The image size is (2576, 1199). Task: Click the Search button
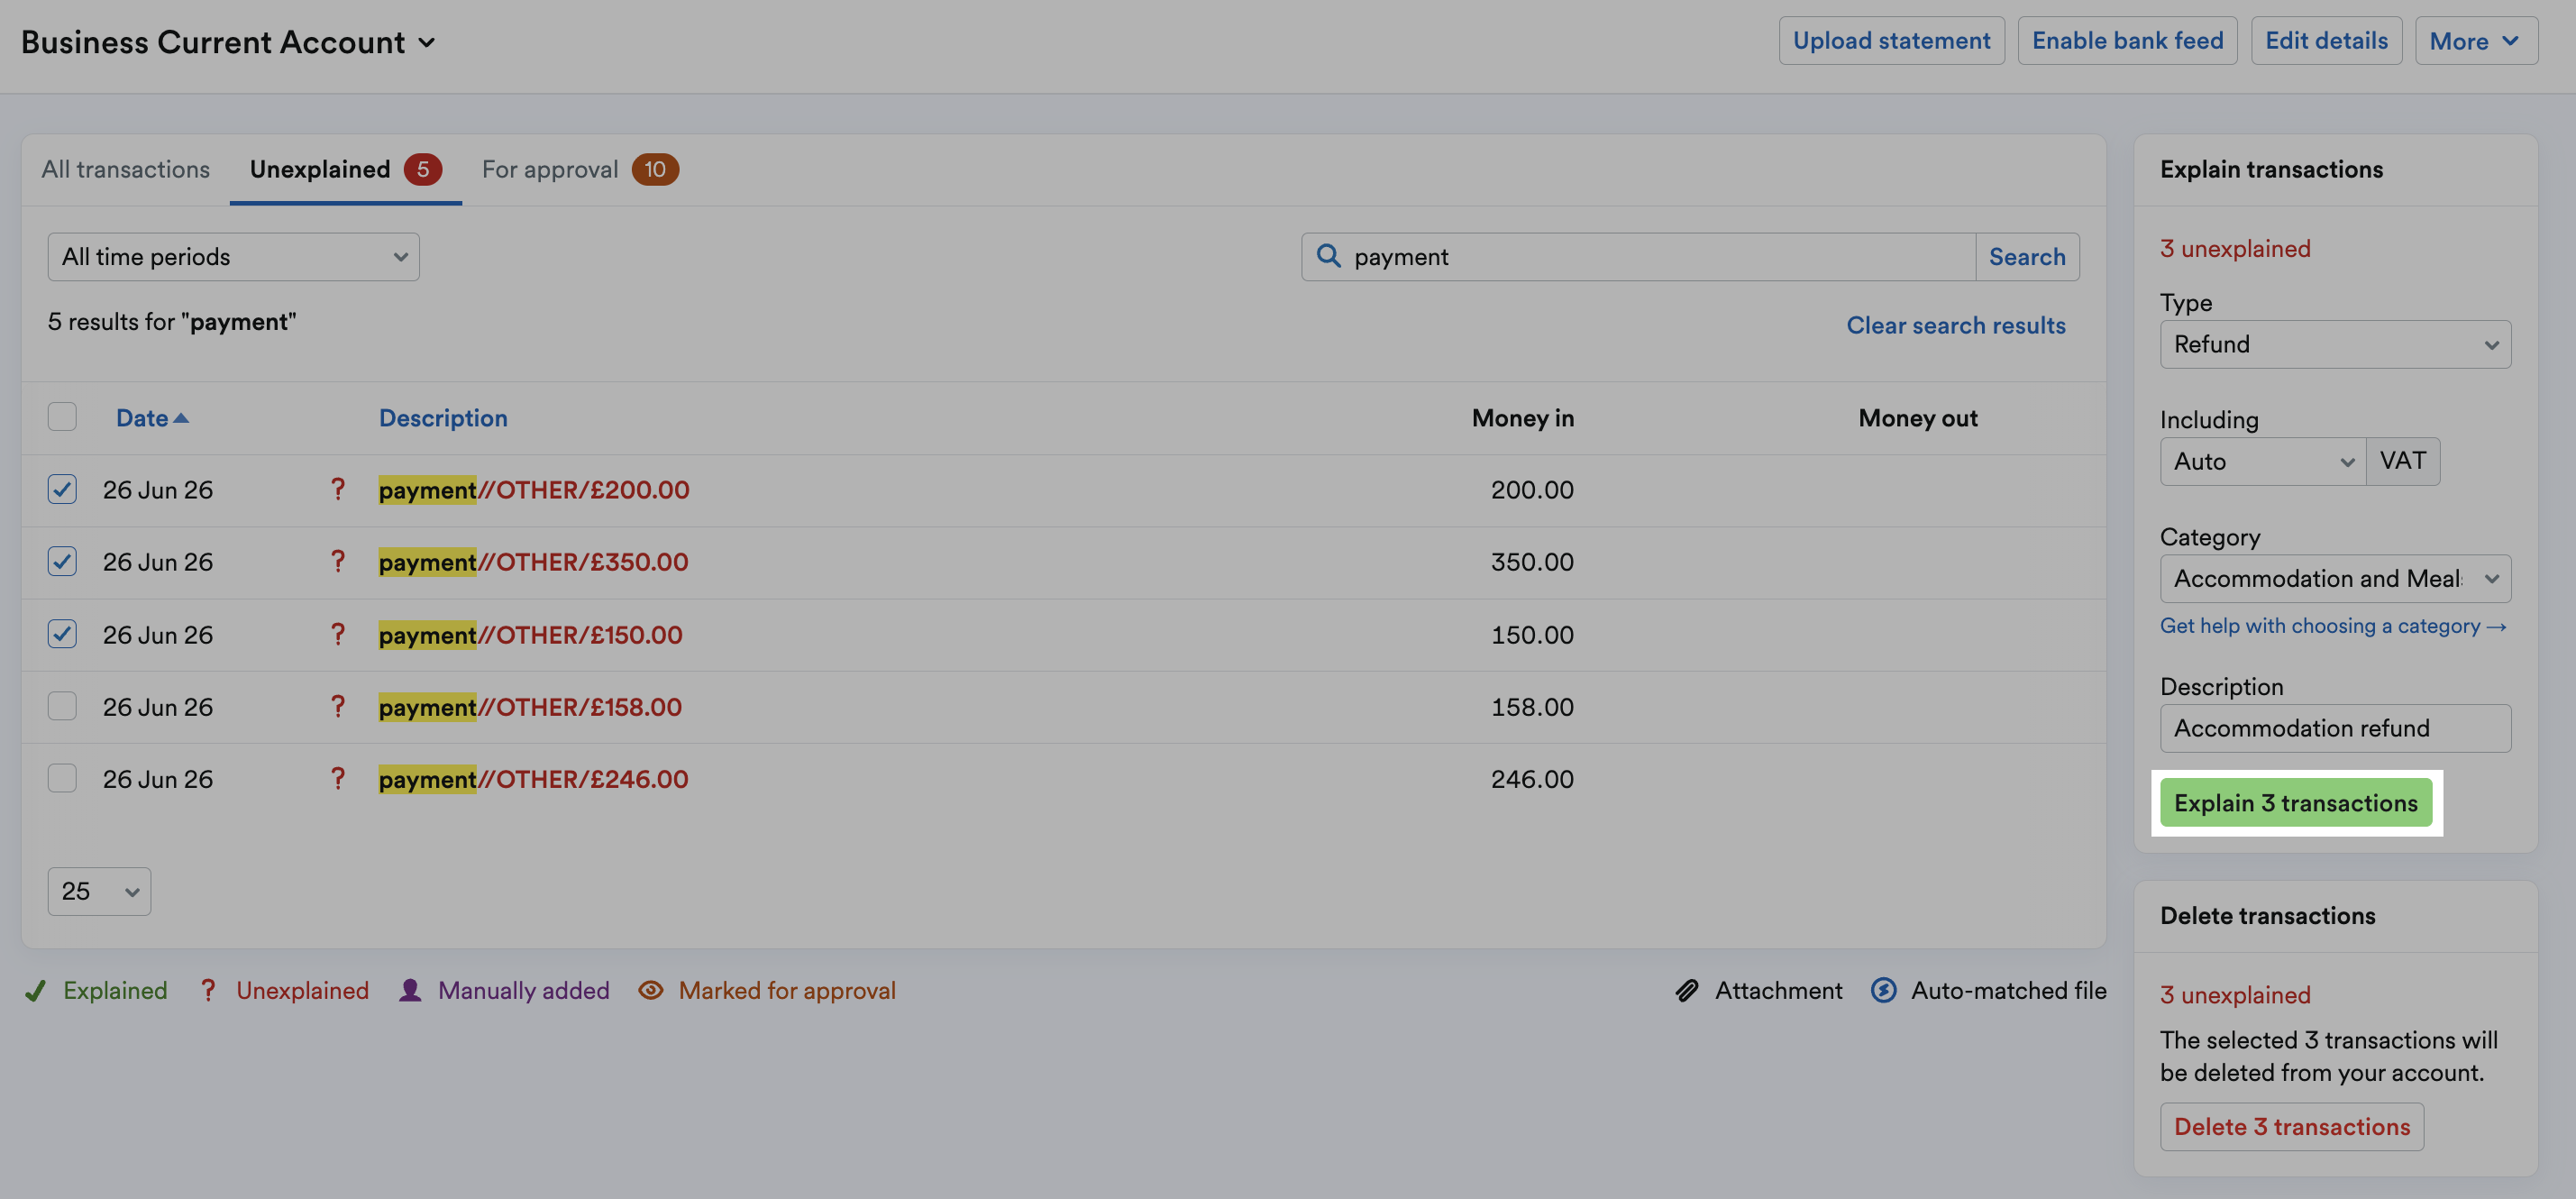(2027, 257)
